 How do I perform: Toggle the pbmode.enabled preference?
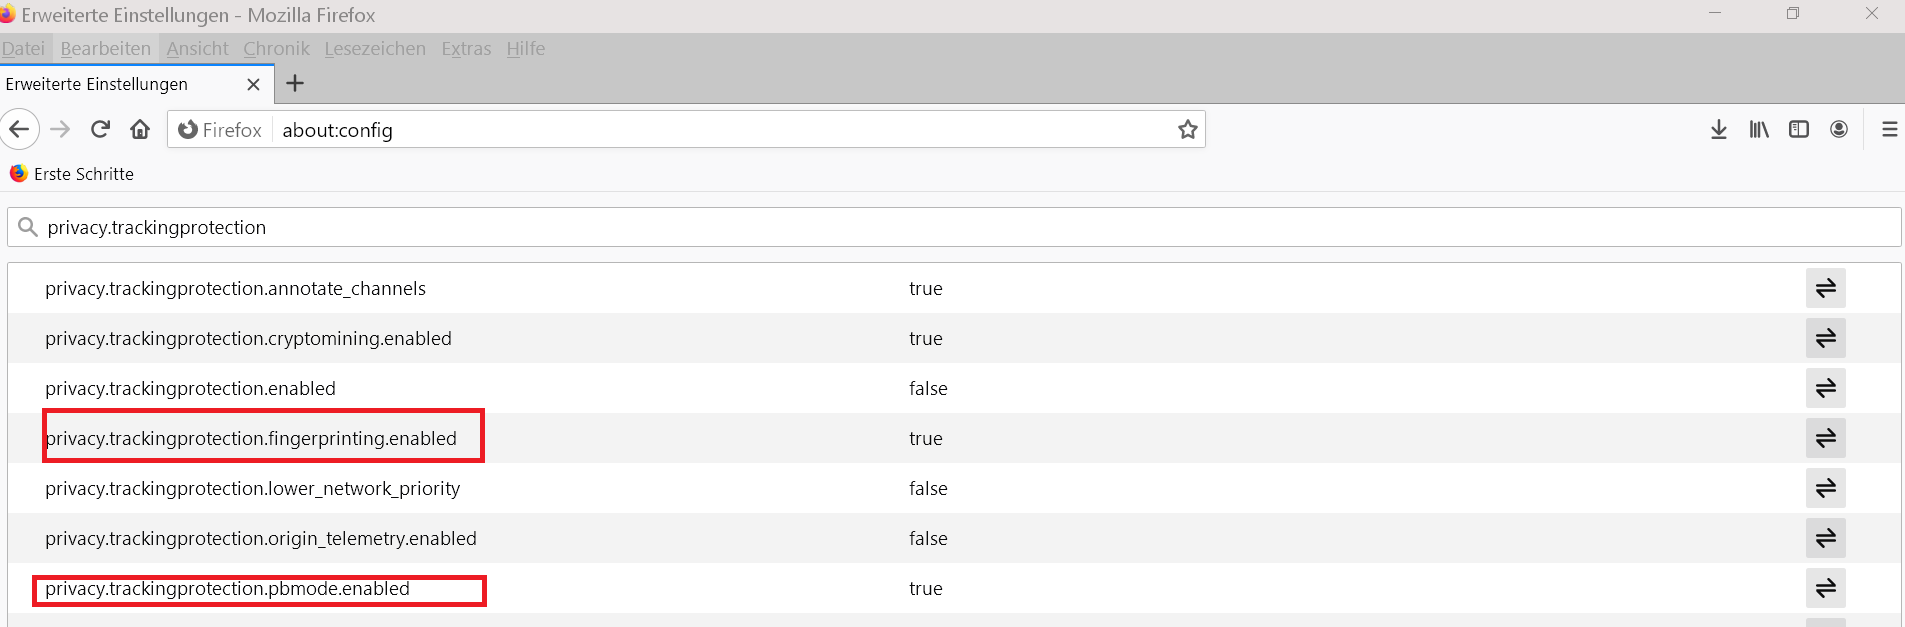pos(1825,588)
